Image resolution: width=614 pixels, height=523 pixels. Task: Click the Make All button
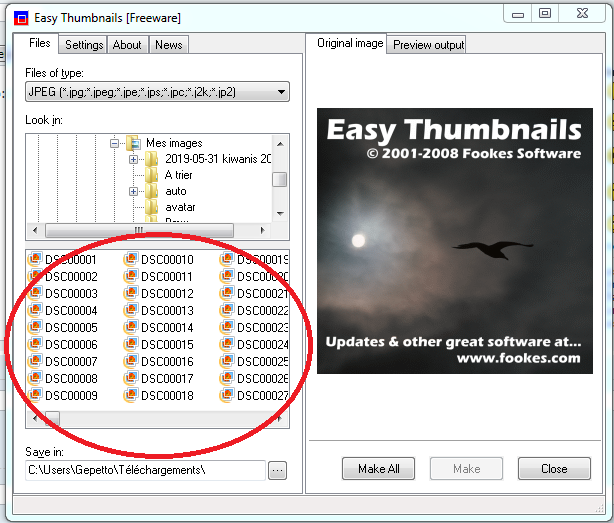tap(378, 469)
